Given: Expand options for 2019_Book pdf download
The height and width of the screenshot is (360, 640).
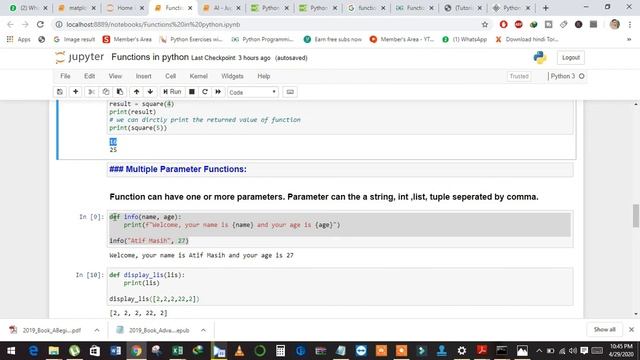Looking at the screenshot, I should pyautogui.click(x=97, y=330).
